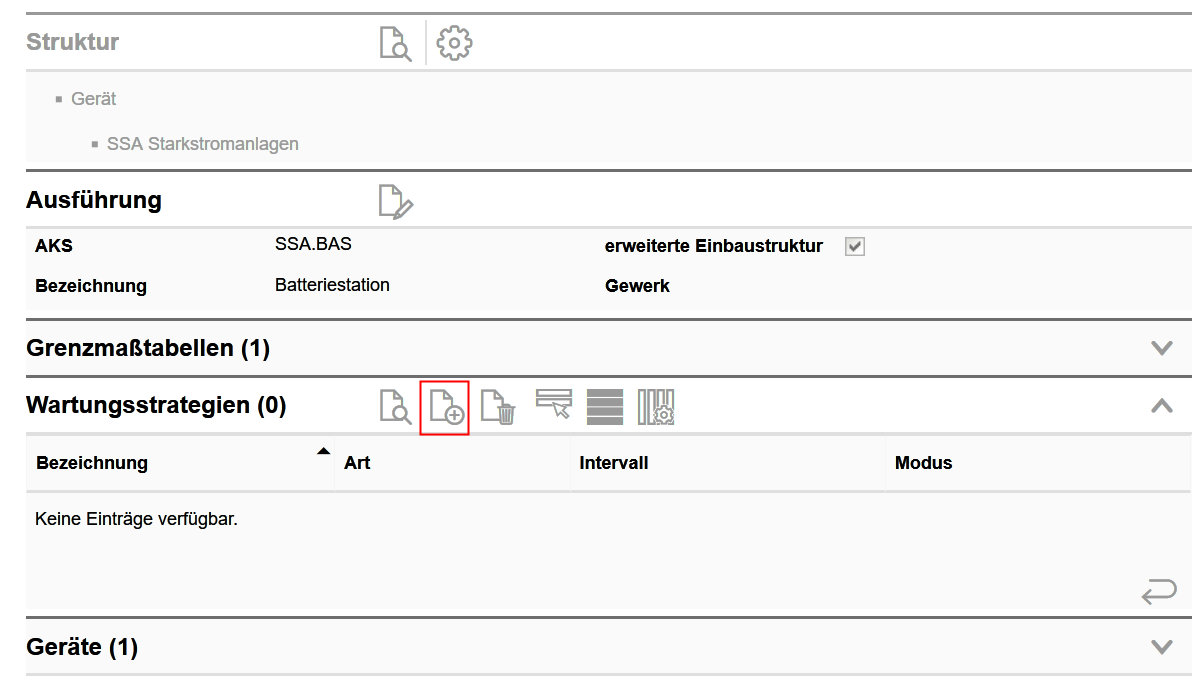Image resolution: width=1194 pixels, height=685 pixels.
Task: Click the Intervall column header
Action: pos(613,463)
